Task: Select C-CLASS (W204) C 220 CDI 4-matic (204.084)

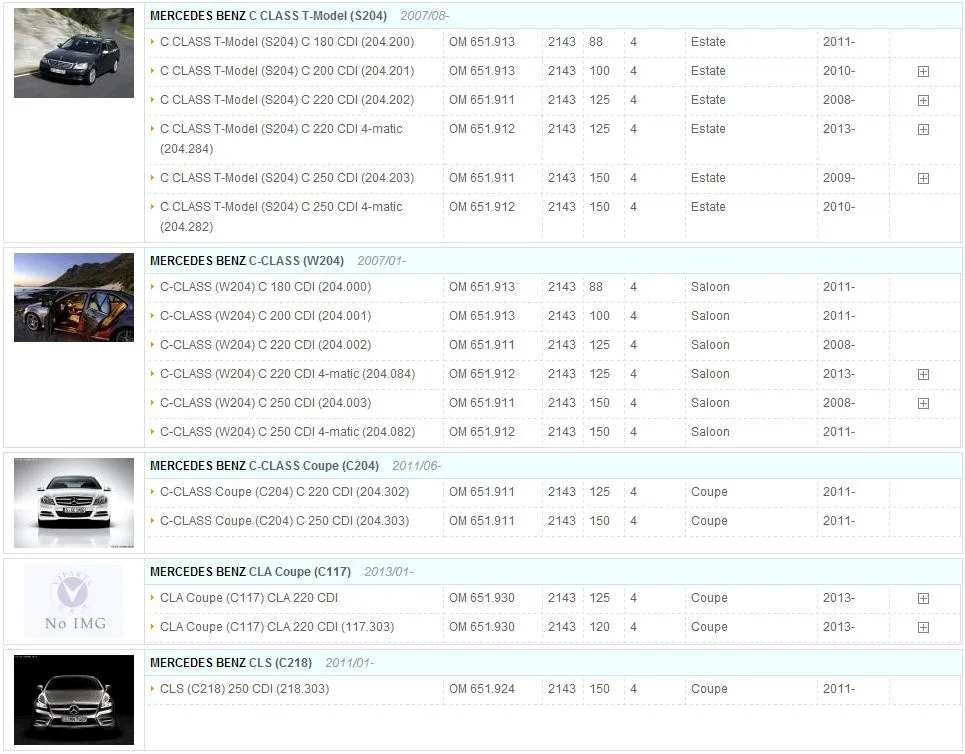Action: 287,374
